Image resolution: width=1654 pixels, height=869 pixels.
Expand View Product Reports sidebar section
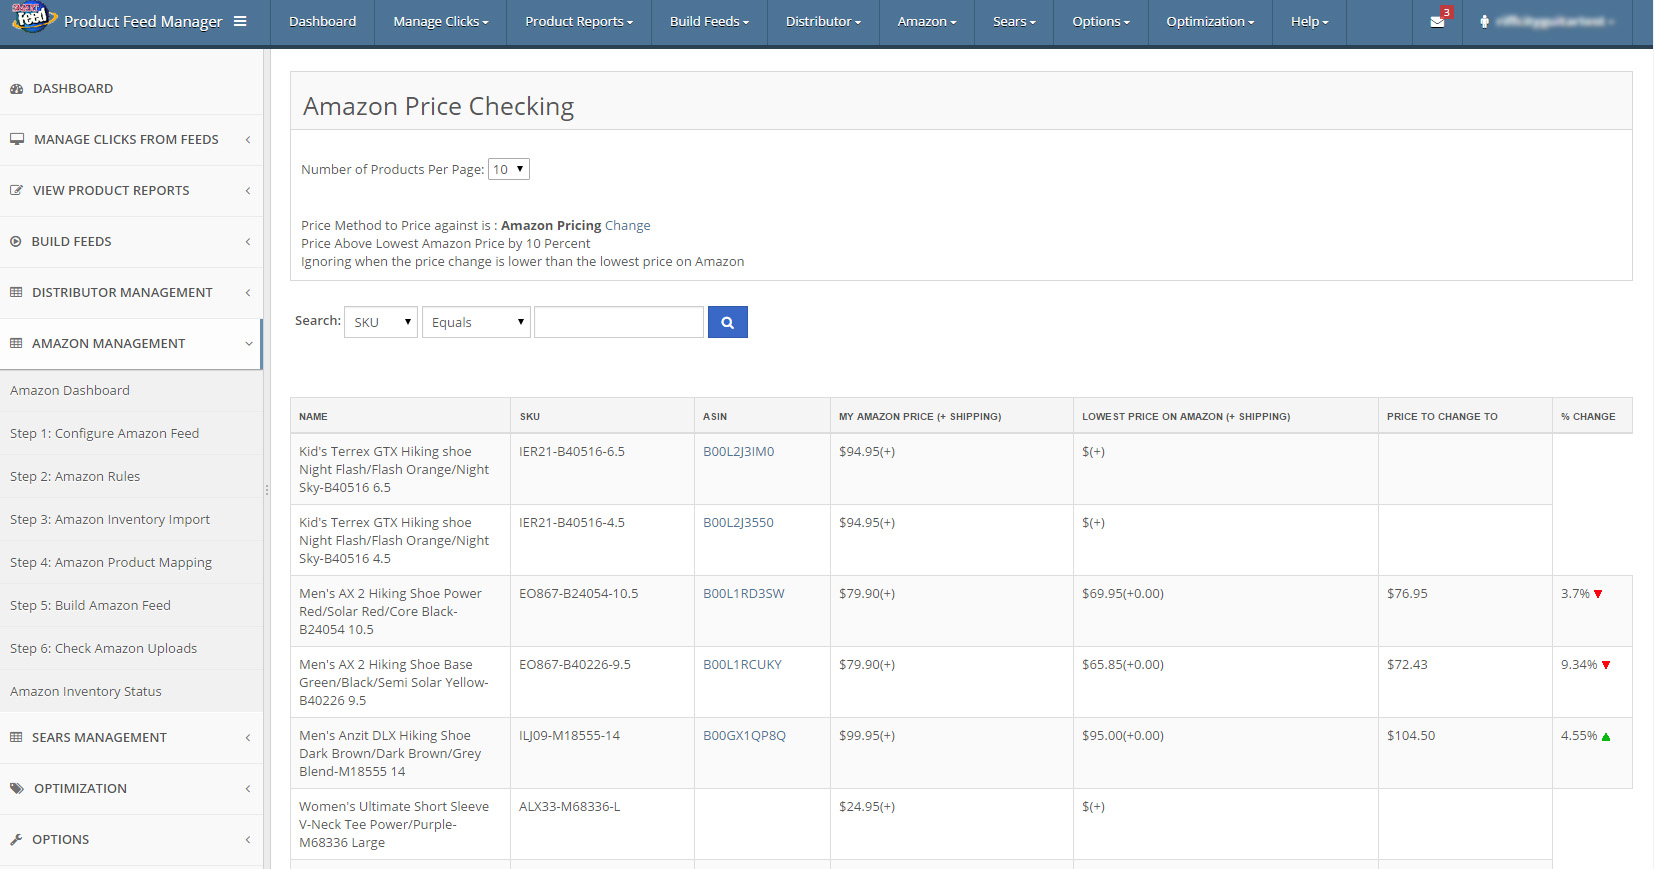tap(131, 191)
